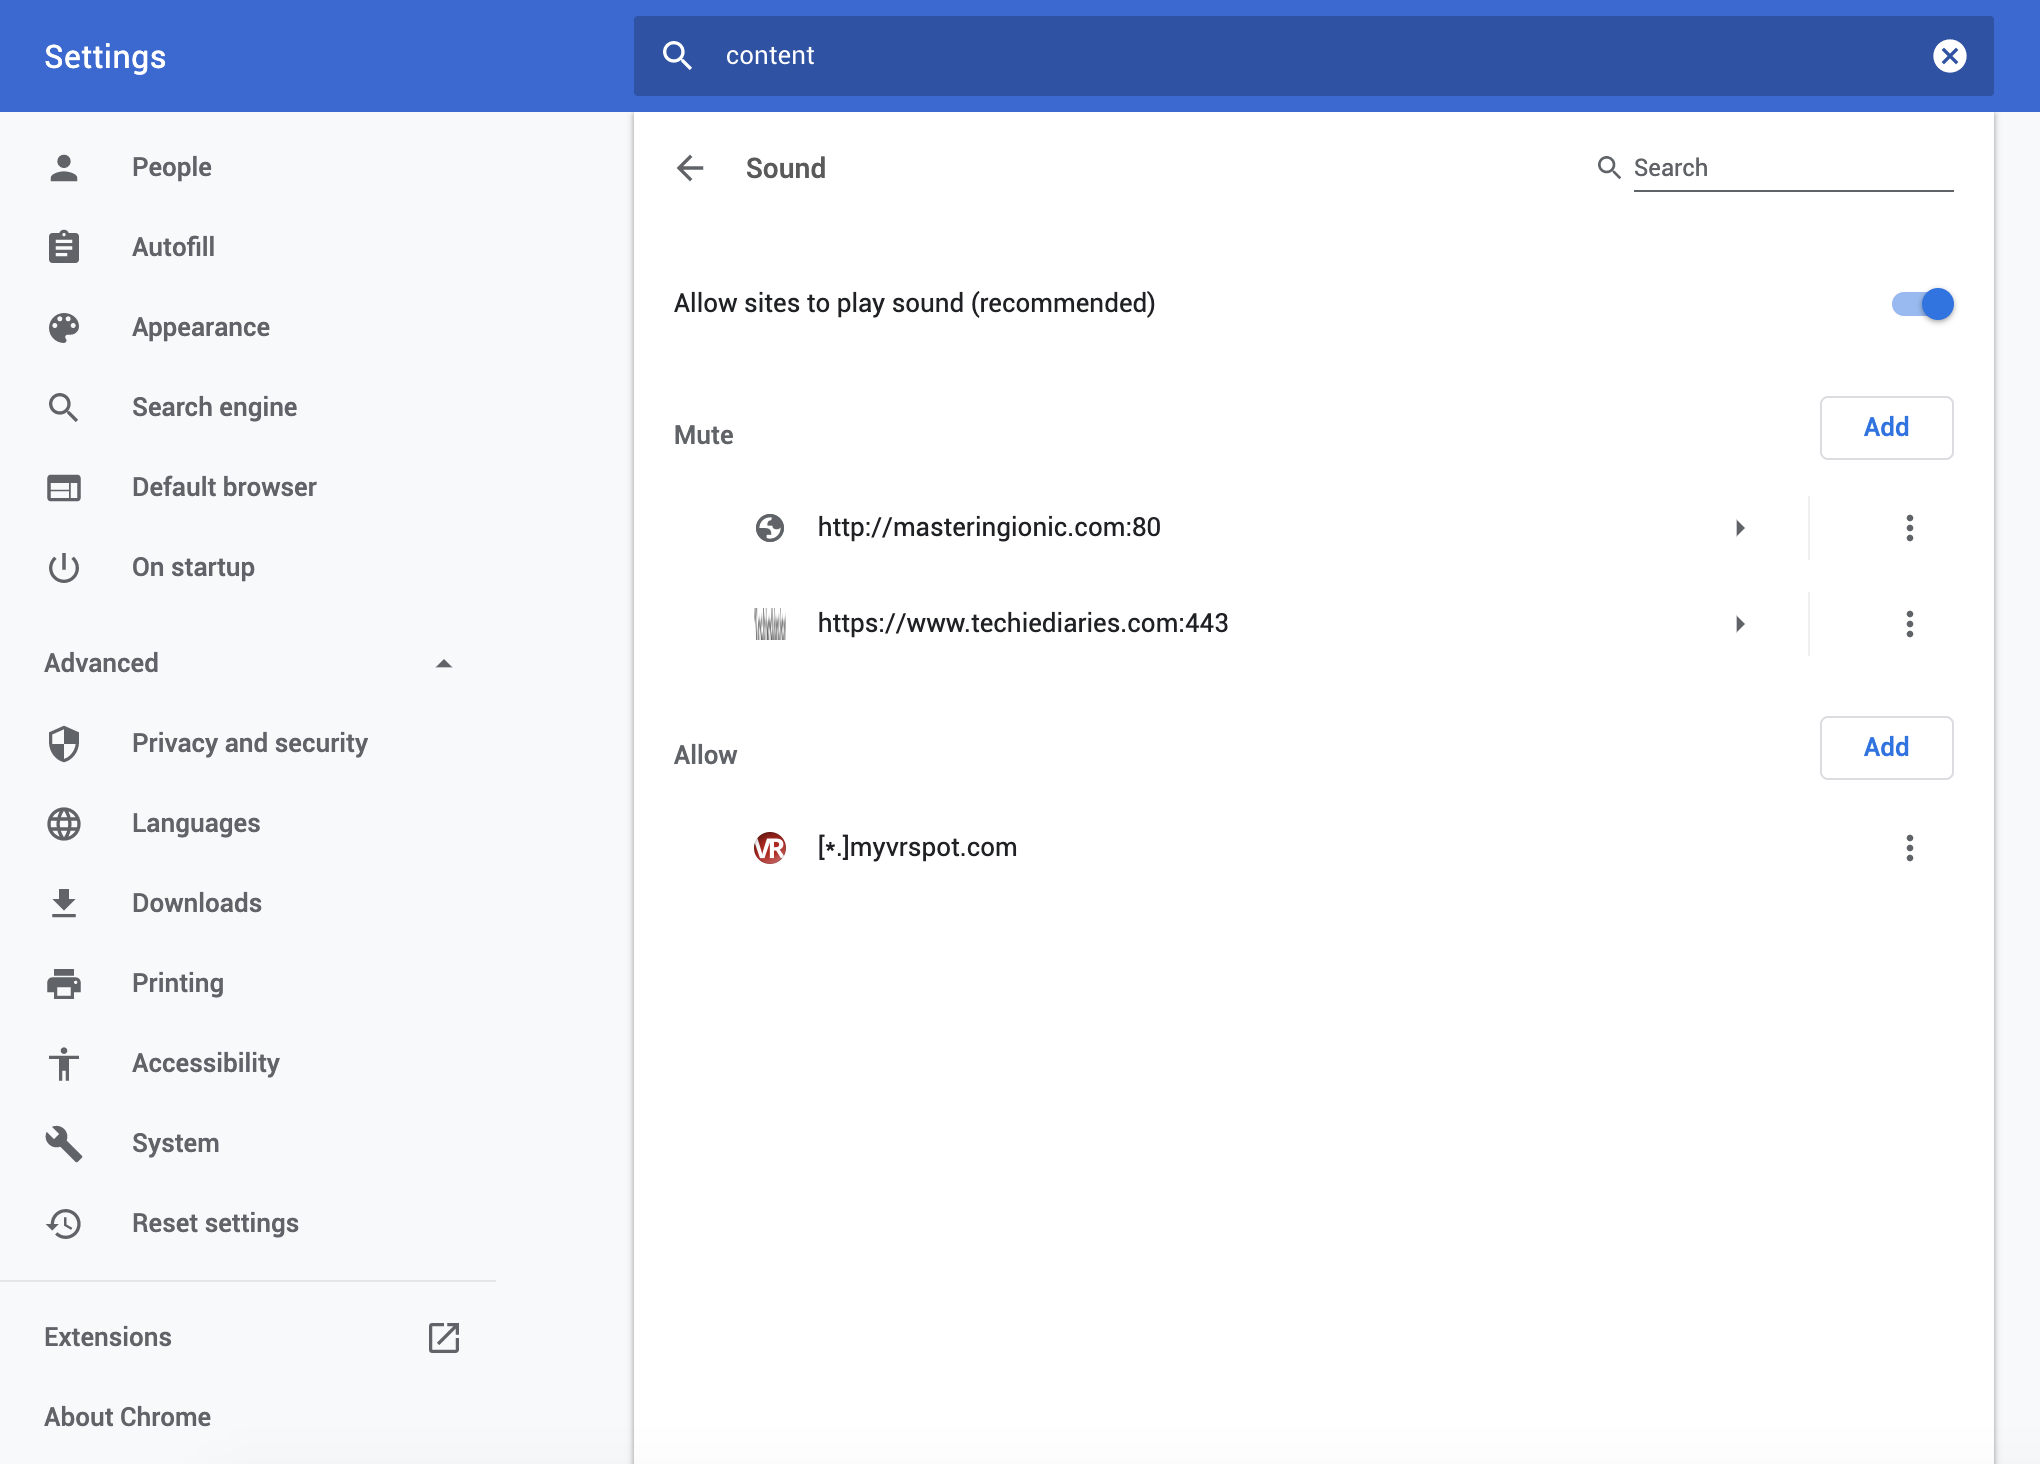
Task: Select http://masteringionic.com:80 entry text
Action: click(x=989, y=527)
